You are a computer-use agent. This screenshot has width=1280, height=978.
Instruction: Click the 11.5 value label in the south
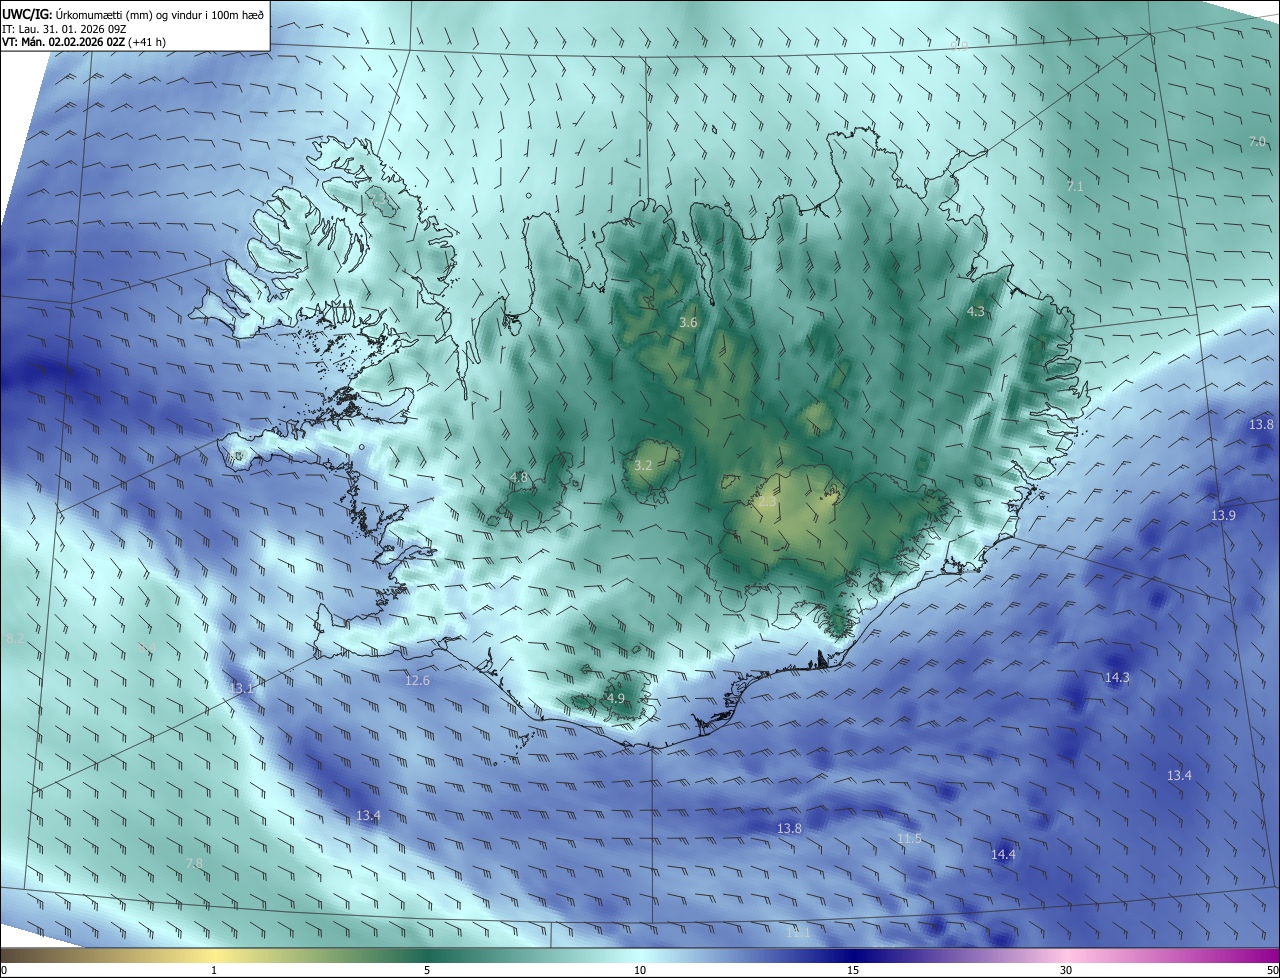pos(909,838)
